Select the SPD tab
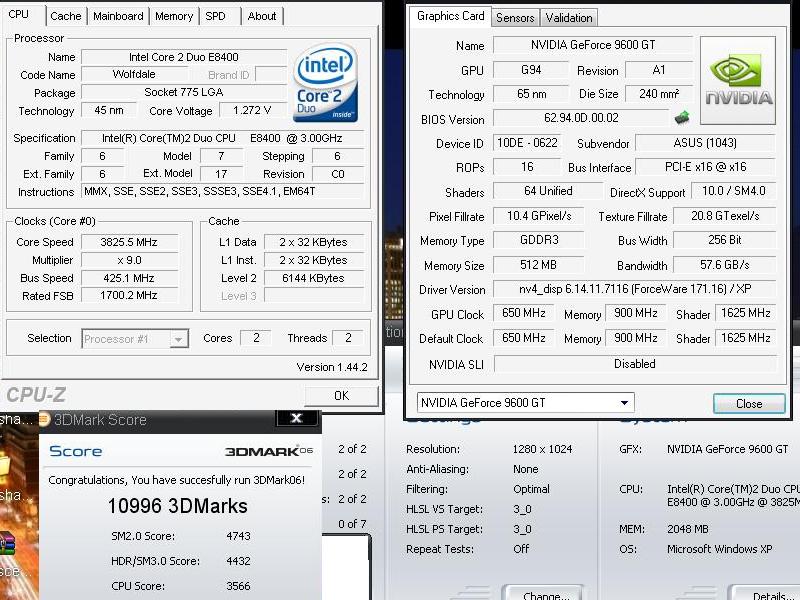 [x=216, y=16]
